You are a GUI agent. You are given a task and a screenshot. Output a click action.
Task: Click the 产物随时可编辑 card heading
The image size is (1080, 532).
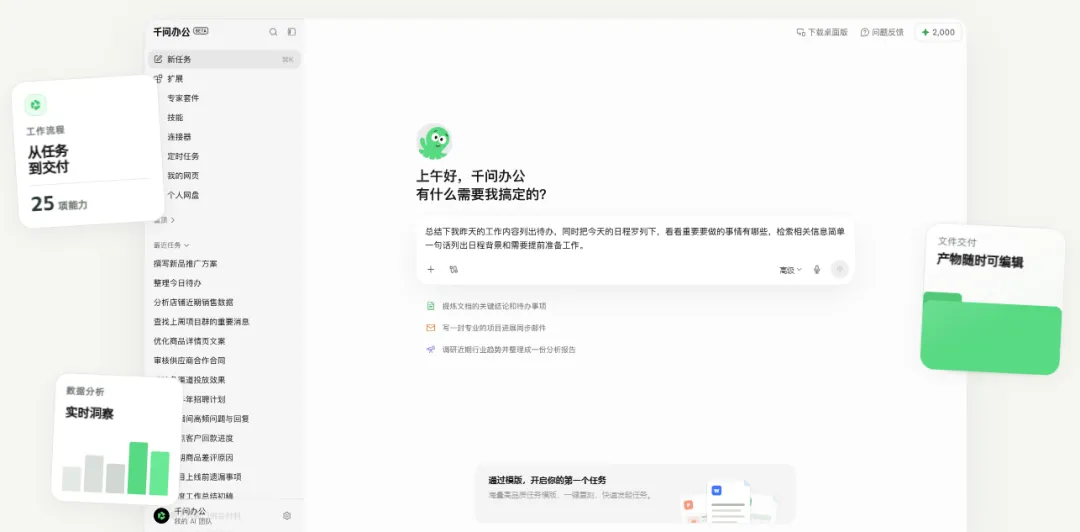979,260
